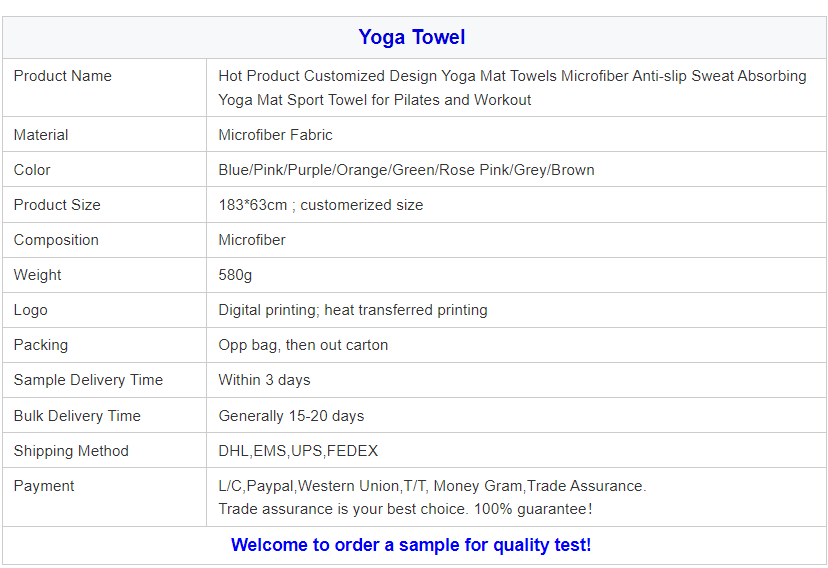The image size is (828, 568).
Task: Click the Payment row label
Action: click(x=44, y=486)
